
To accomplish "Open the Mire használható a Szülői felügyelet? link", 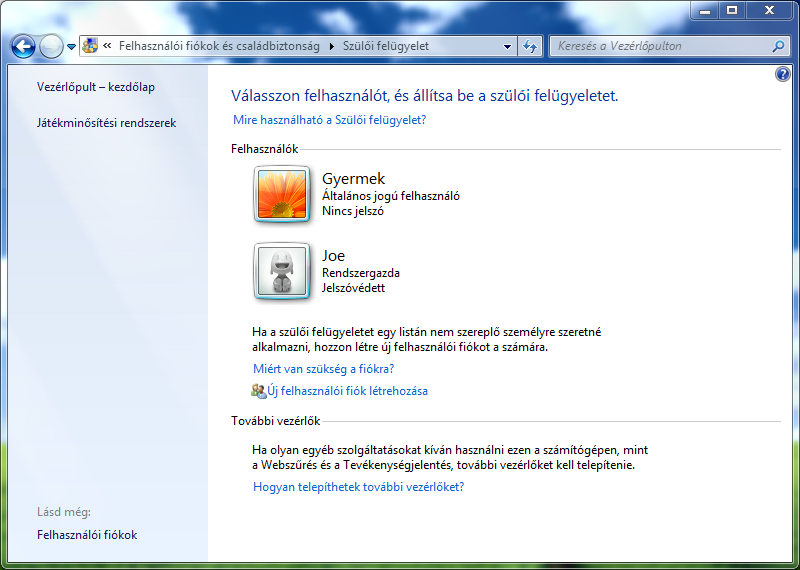I will point(330,120).
